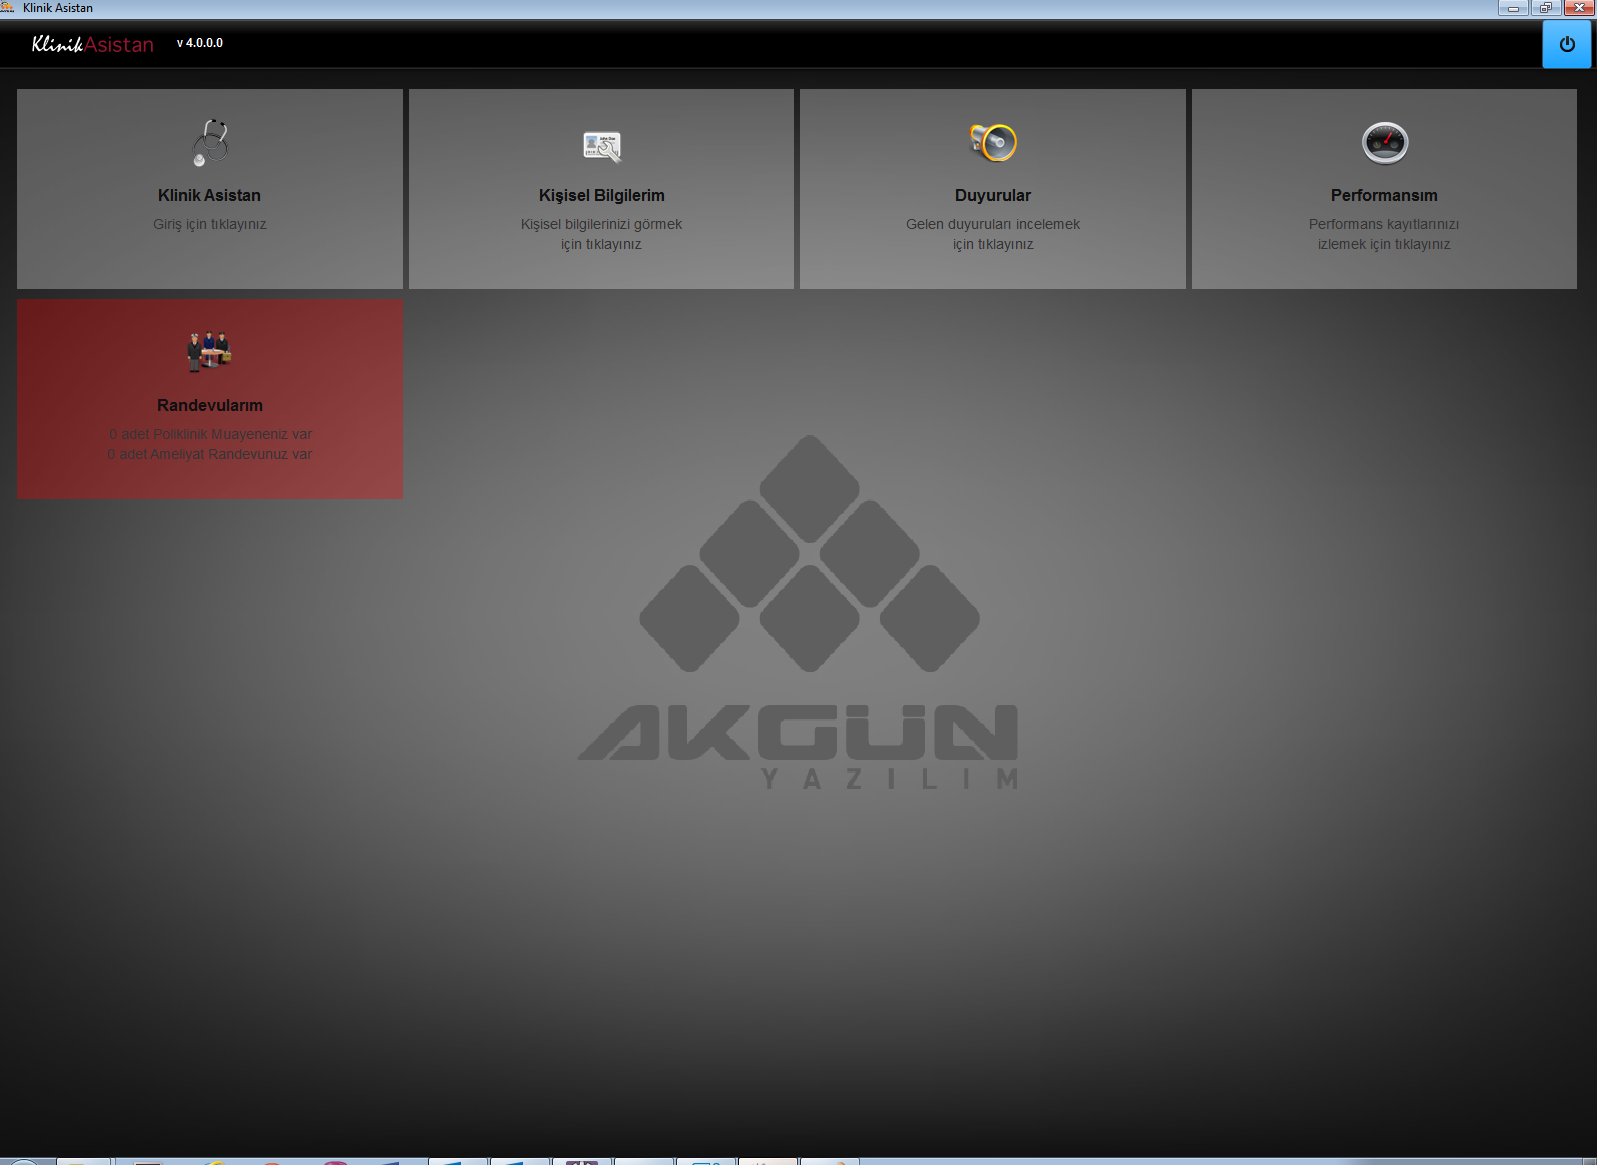Click the megaphone icon for Duyurular
The width and height of the screenshot is (1600, 1168).
(993, 143)
